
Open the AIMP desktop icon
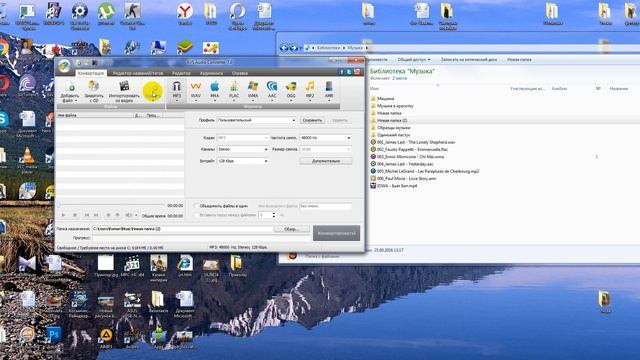click(106, 338)
